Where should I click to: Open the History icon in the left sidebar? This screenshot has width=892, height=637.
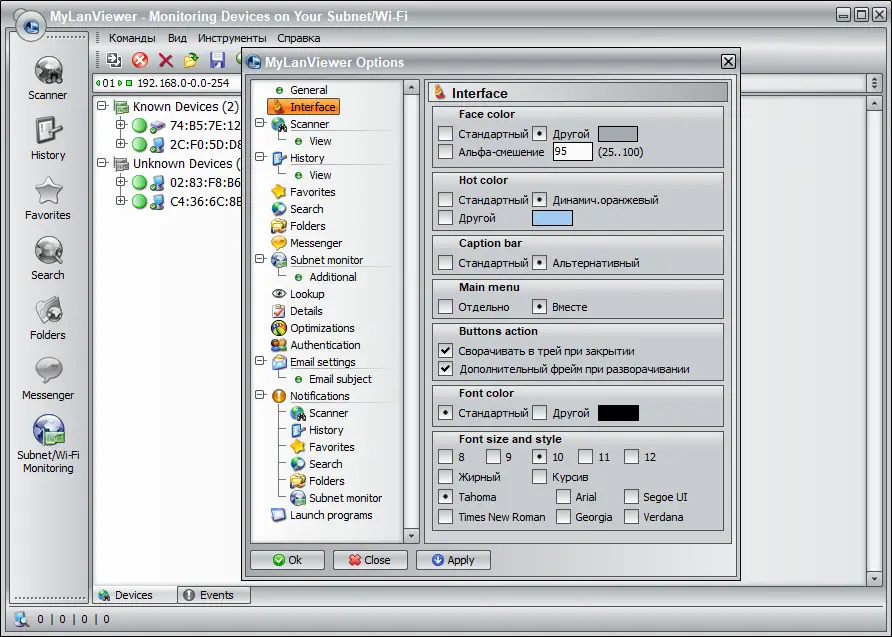tap(48, 131)
